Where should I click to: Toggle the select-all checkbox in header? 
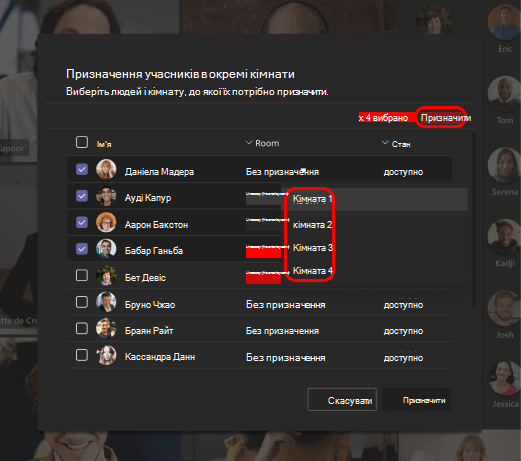(x=82, y=142)
